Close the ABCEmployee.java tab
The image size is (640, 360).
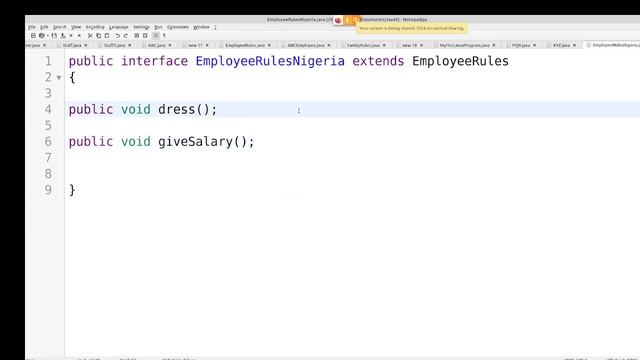(x=329, y=45)
